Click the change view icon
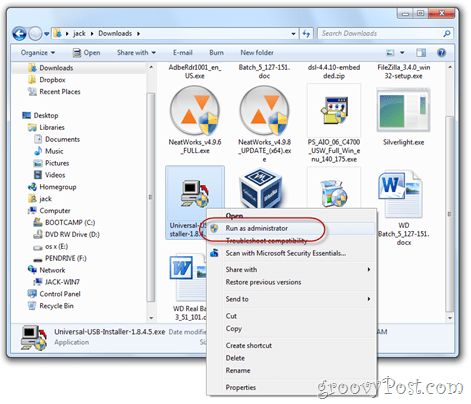Image resolution: width=471 pixels, height=404 pixels. point(390,53)
